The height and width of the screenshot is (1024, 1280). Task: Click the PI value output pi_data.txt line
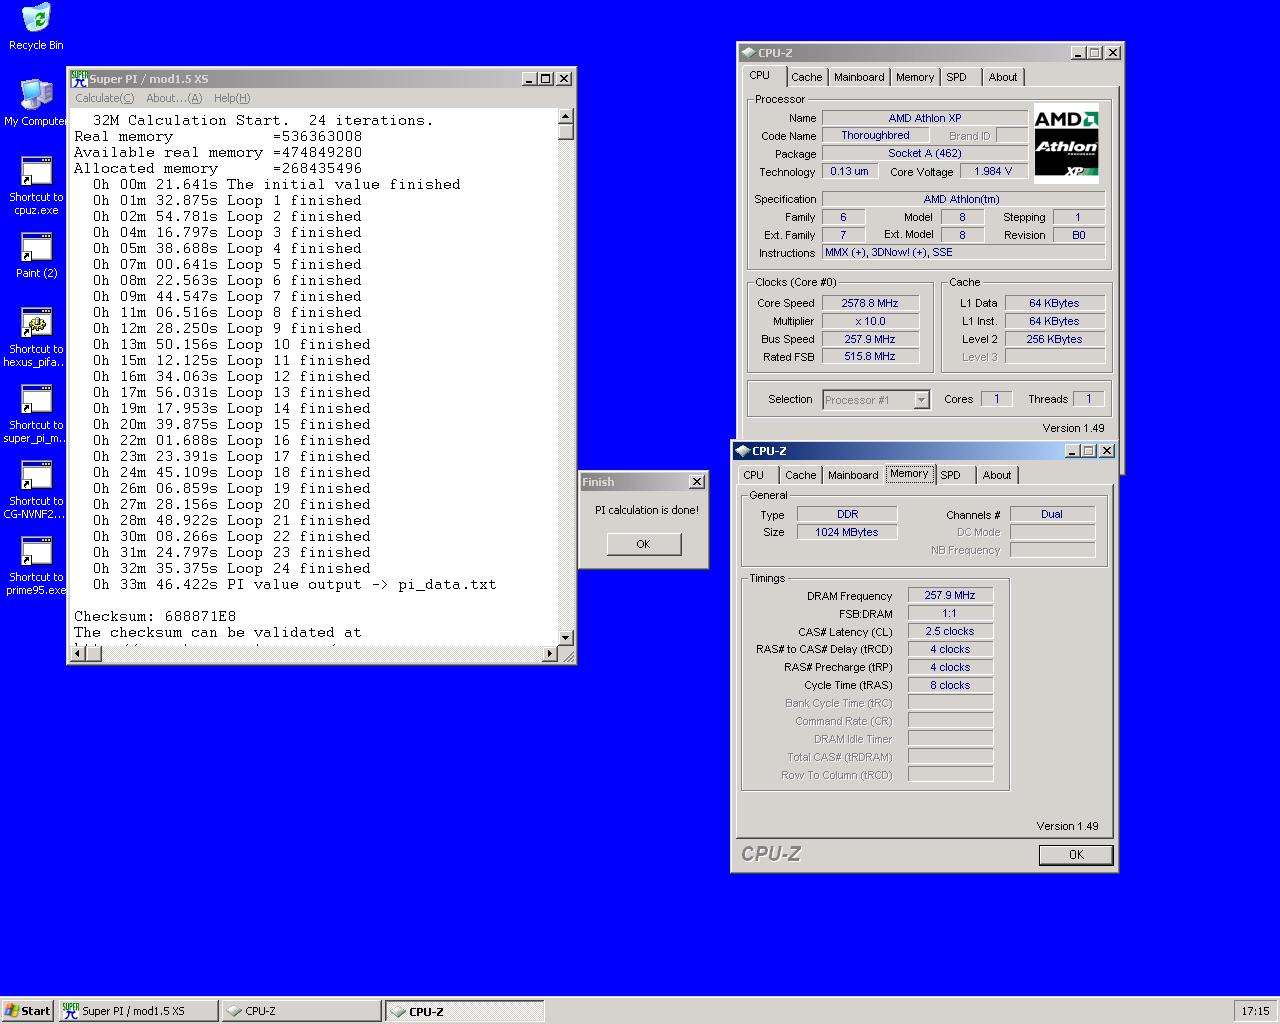click(294, 584)
